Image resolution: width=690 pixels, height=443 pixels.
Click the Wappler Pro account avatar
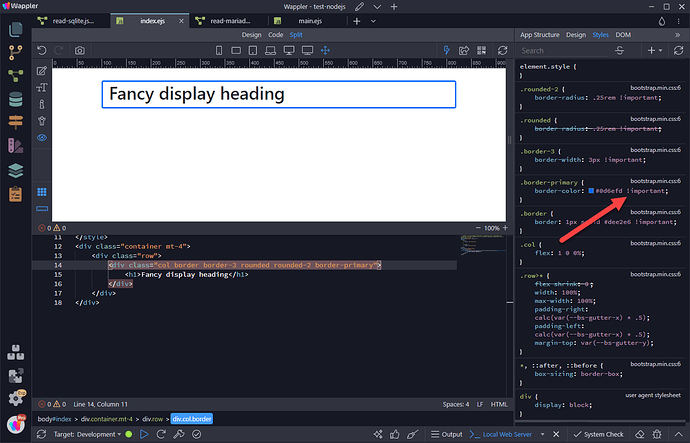pos(16,425)
